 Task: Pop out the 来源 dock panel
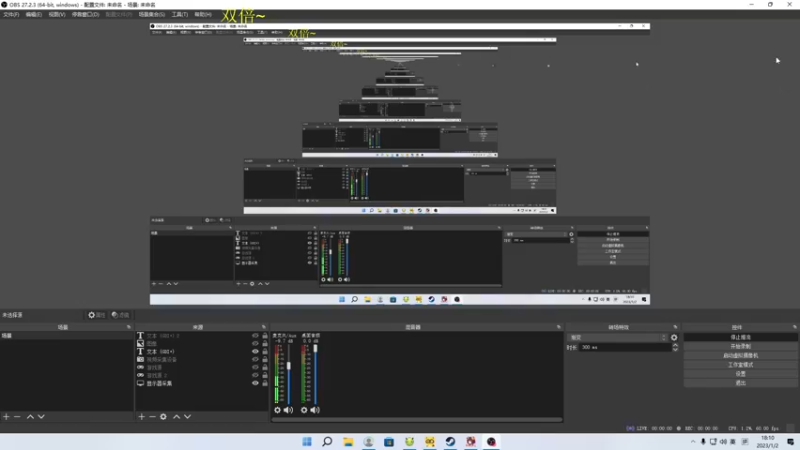[264, 327]
